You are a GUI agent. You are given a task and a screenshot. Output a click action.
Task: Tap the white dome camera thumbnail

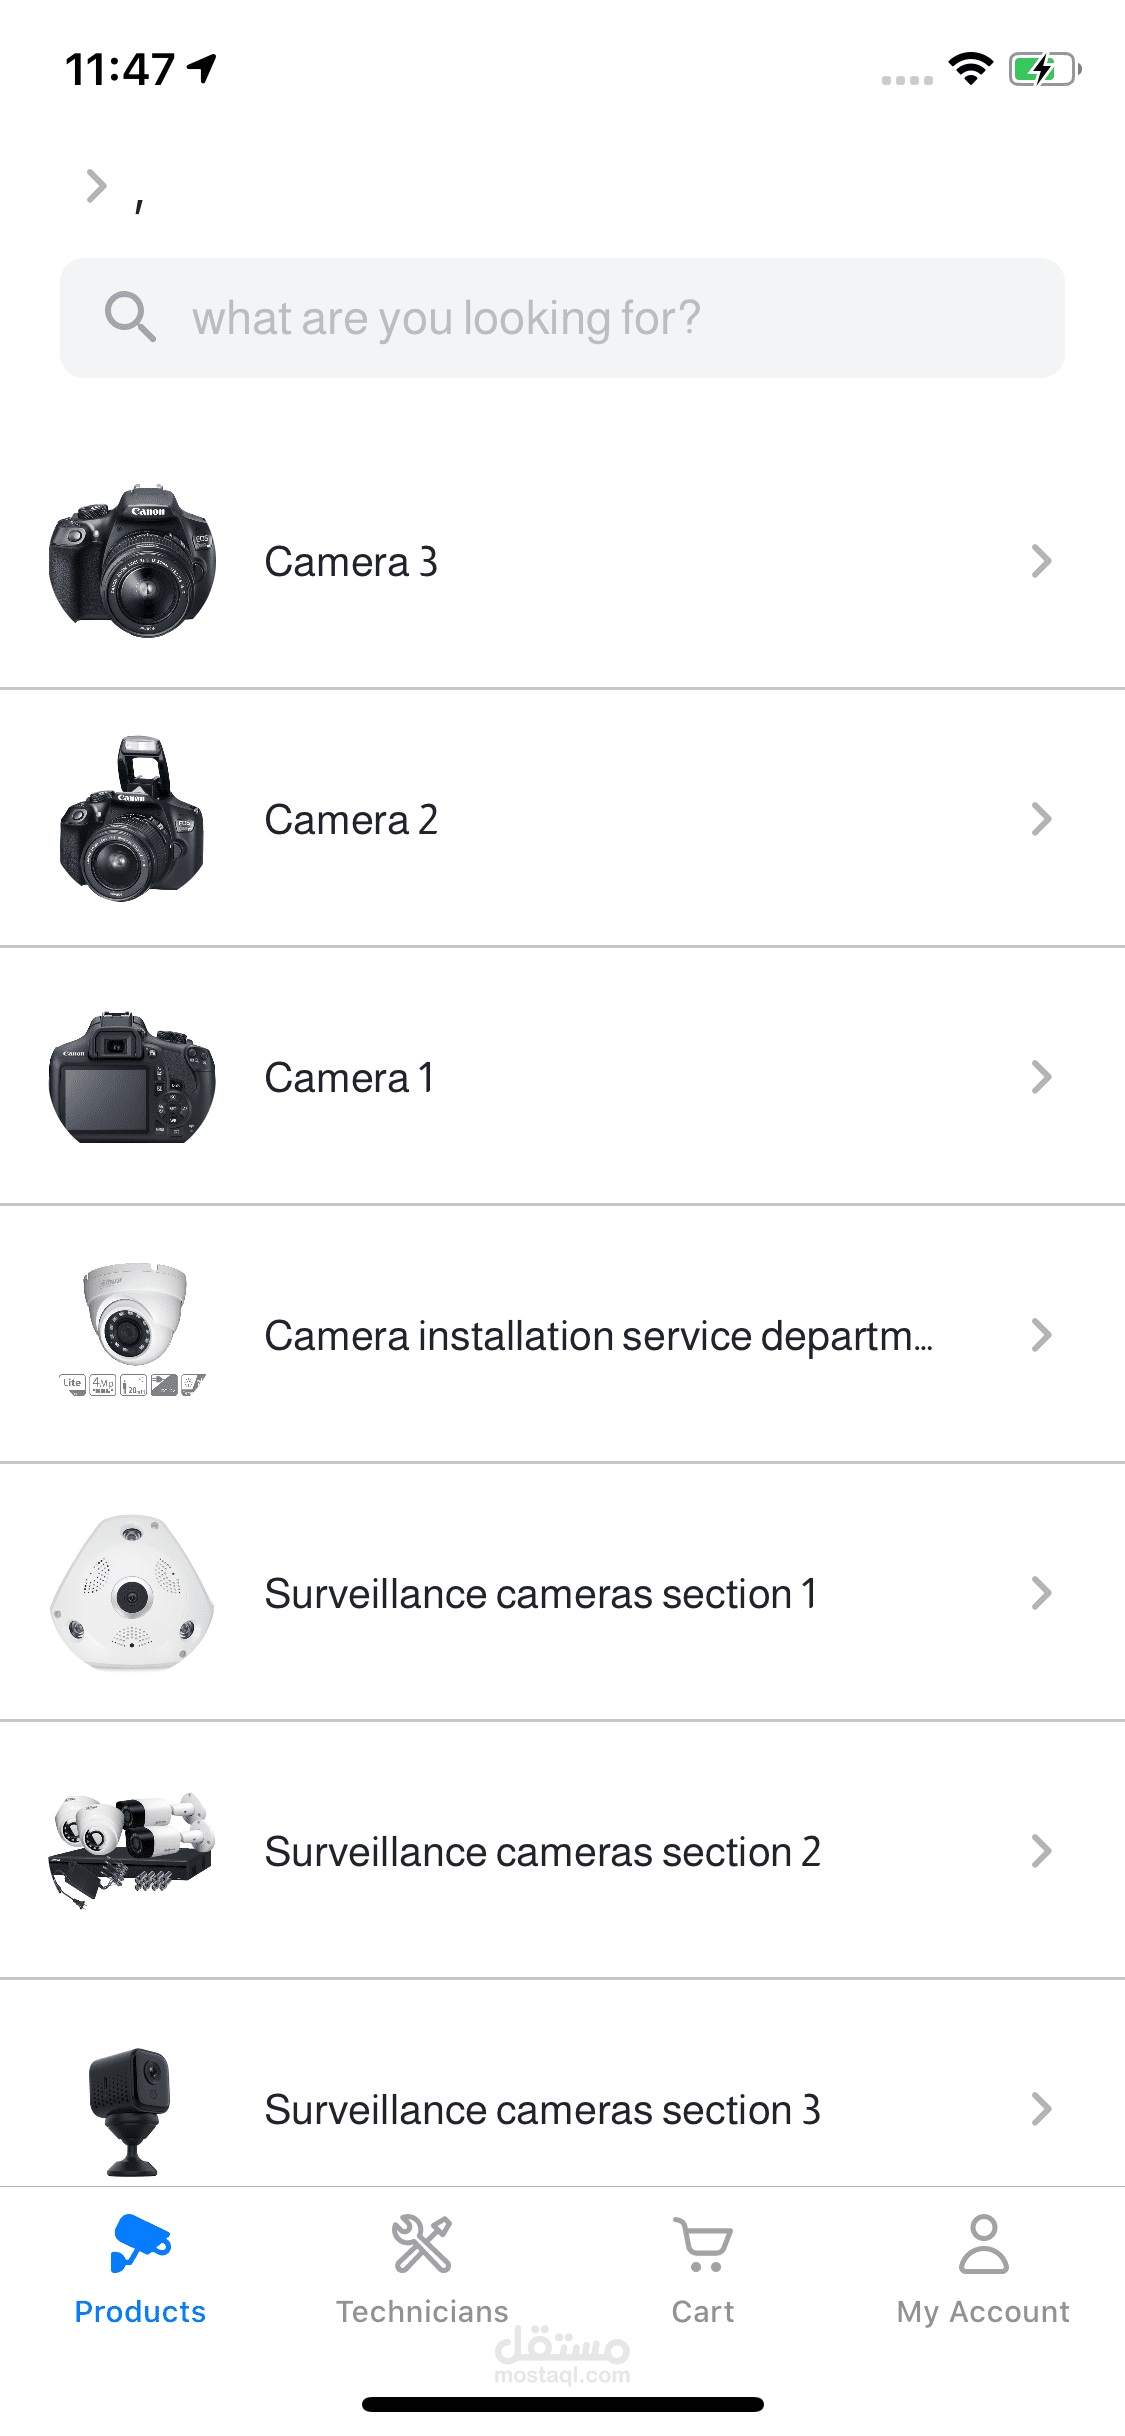pyautogui.click(x=132, y=1327)
